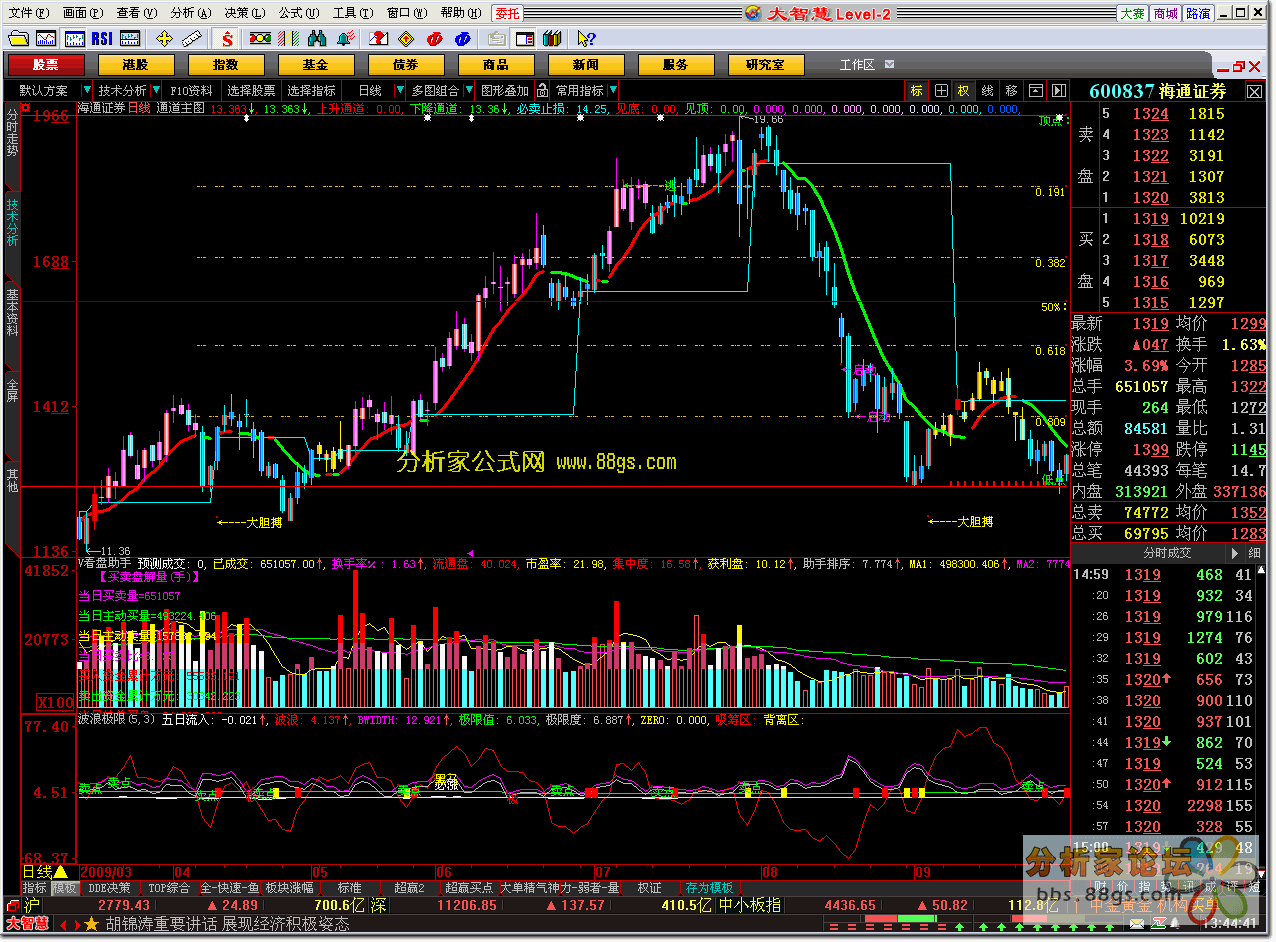Click the window layout toolbar icon
1276x942 pixels.
[524, 39]
